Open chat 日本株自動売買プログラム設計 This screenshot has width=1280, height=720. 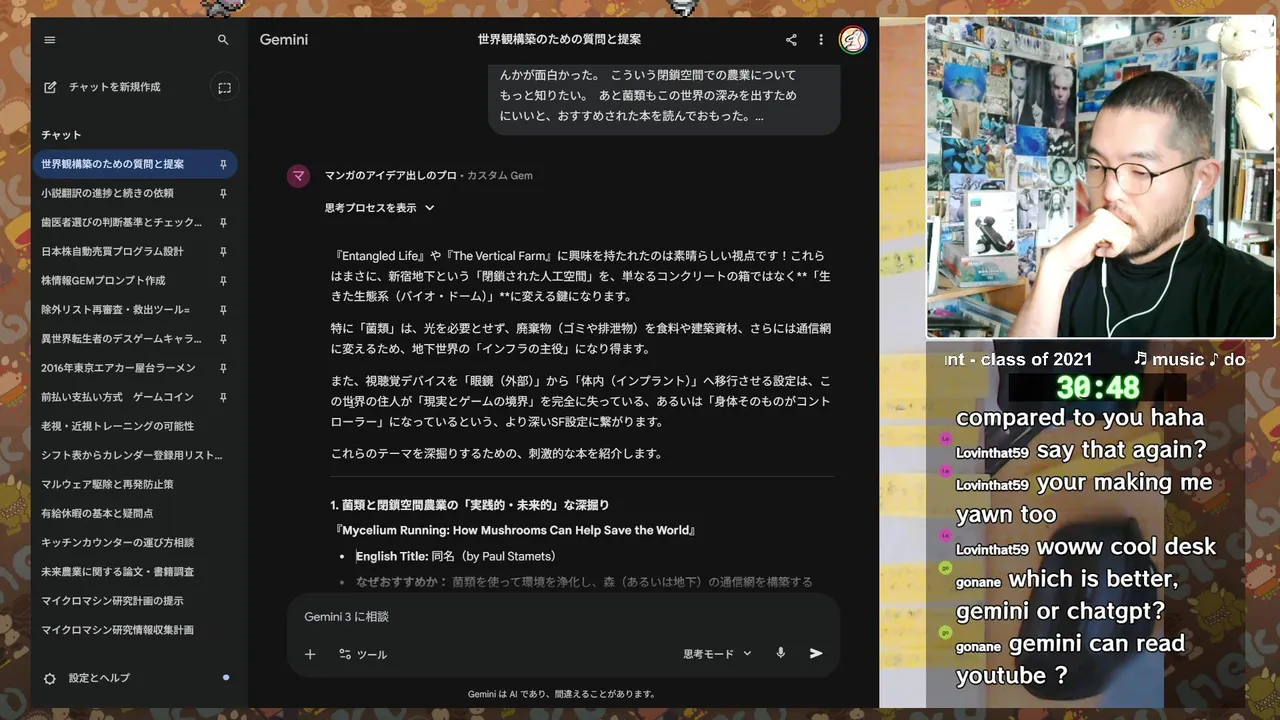point(112,251)
